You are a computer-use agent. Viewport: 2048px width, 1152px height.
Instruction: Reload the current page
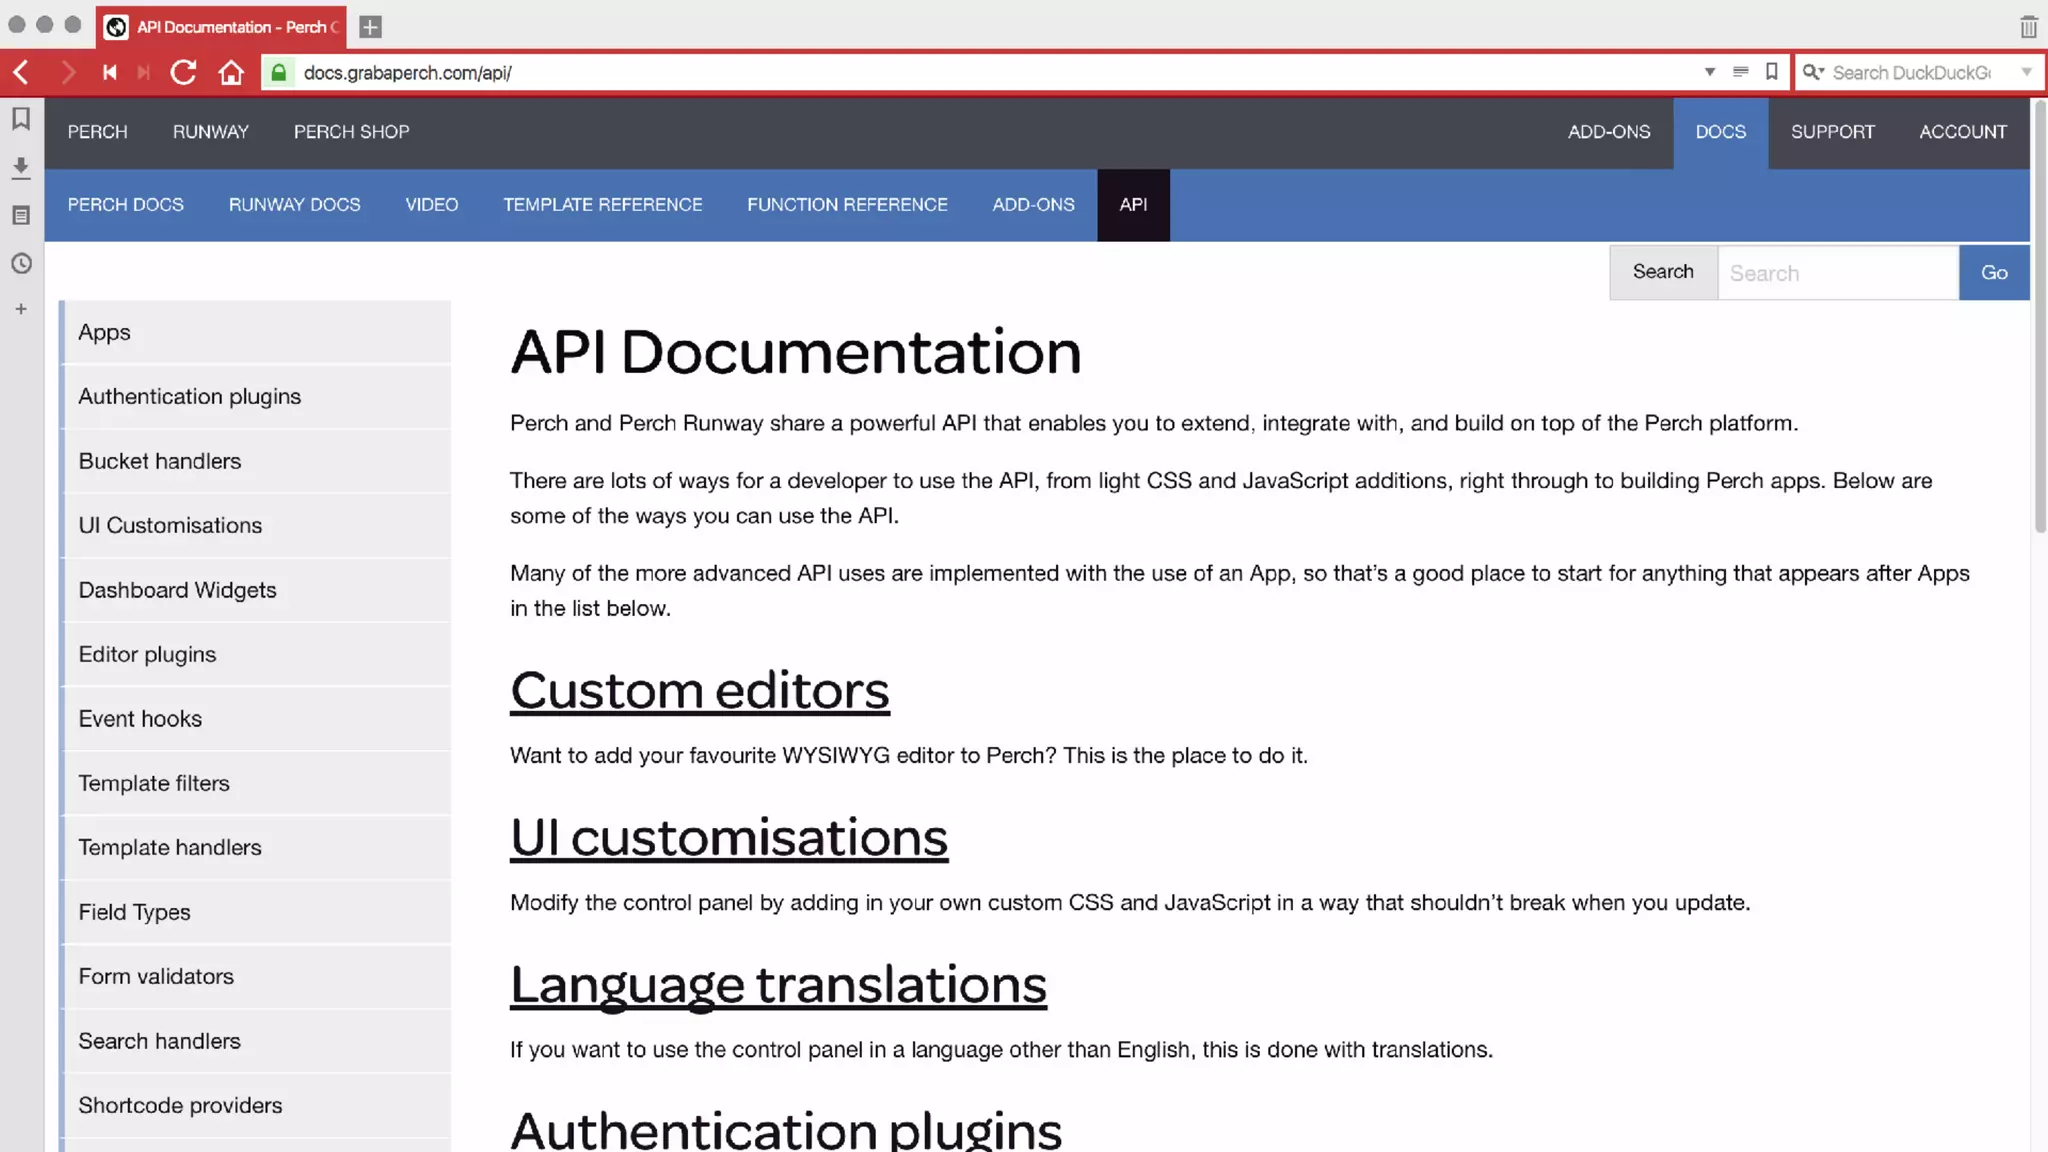coord(183,72)
